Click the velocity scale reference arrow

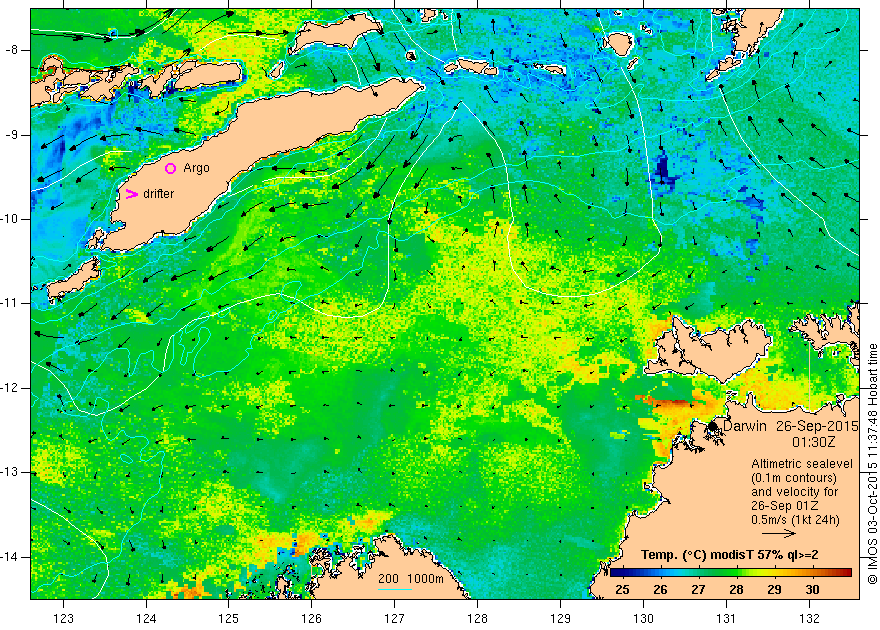[778, 534]
